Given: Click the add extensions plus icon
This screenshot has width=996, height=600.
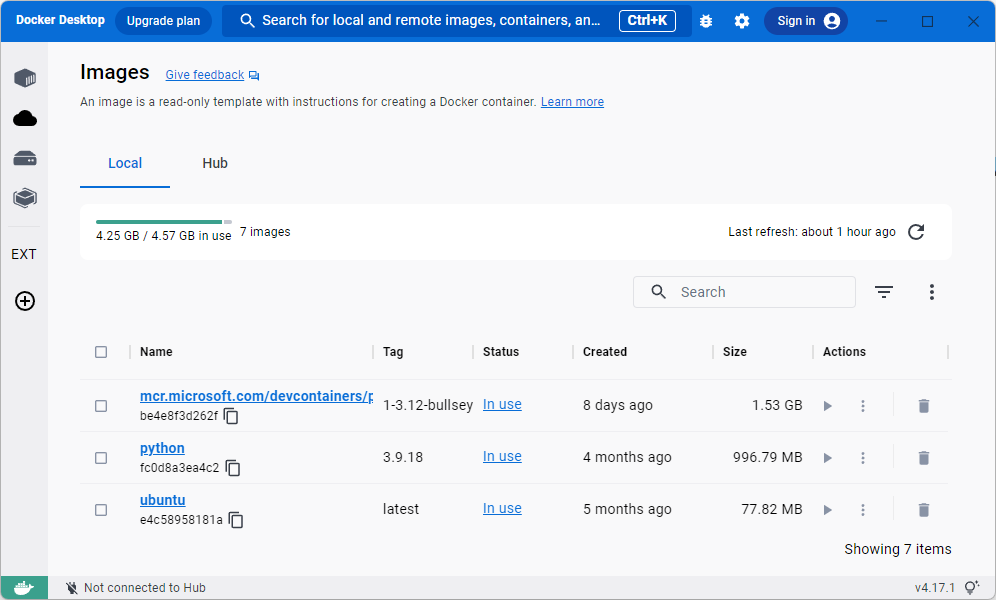Looking at the screenshot, I should point(25,301).
